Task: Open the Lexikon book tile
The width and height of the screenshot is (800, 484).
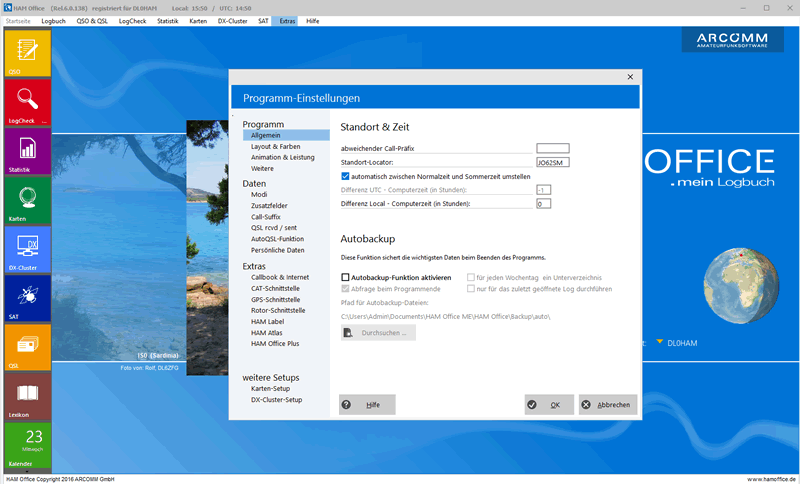Action: pos(28,396)
